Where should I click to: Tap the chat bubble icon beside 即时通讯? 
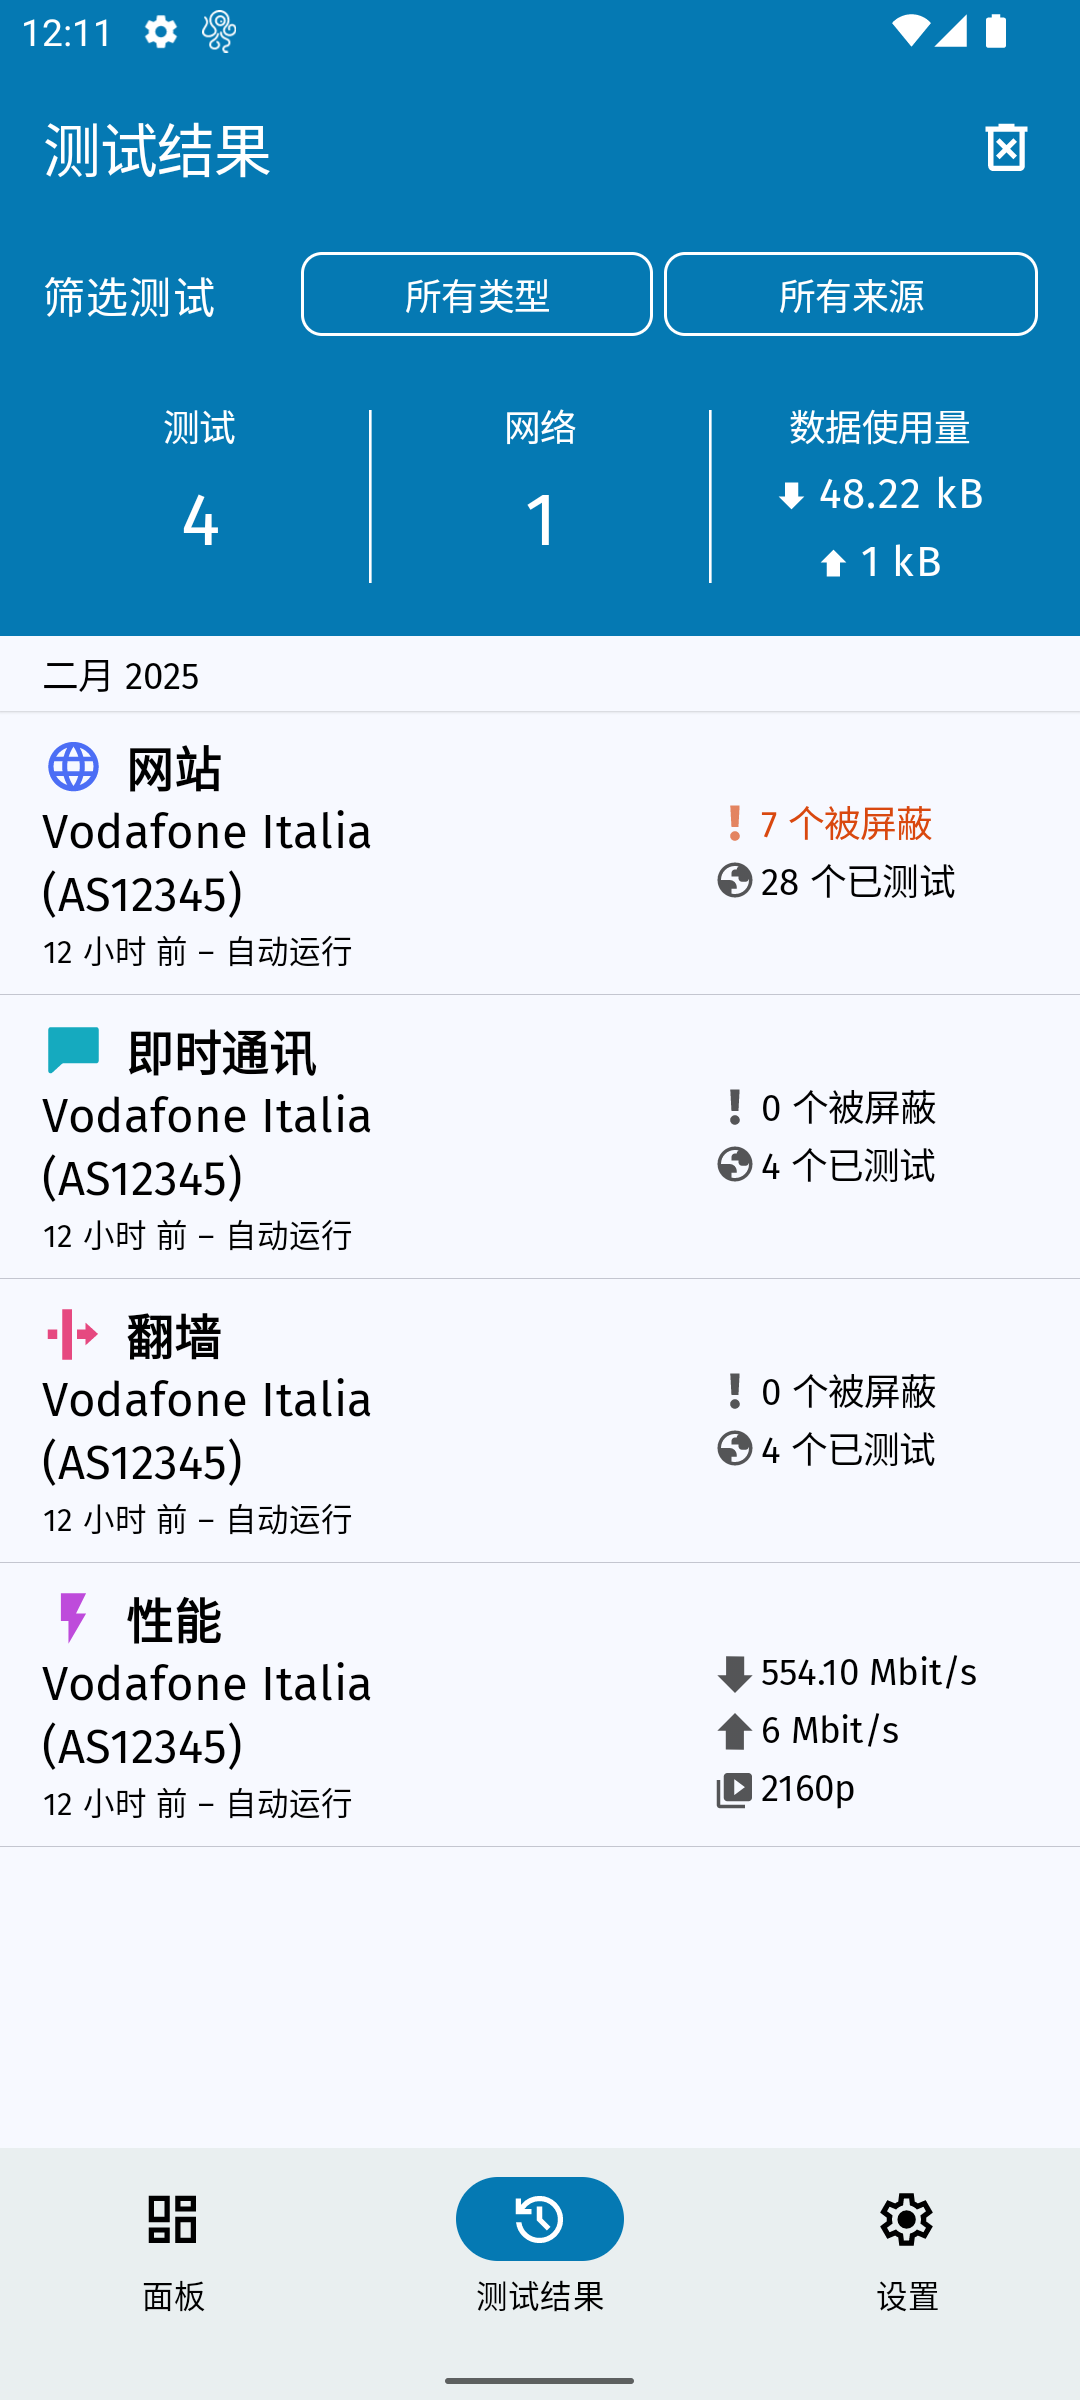[x=73, y=1051]
